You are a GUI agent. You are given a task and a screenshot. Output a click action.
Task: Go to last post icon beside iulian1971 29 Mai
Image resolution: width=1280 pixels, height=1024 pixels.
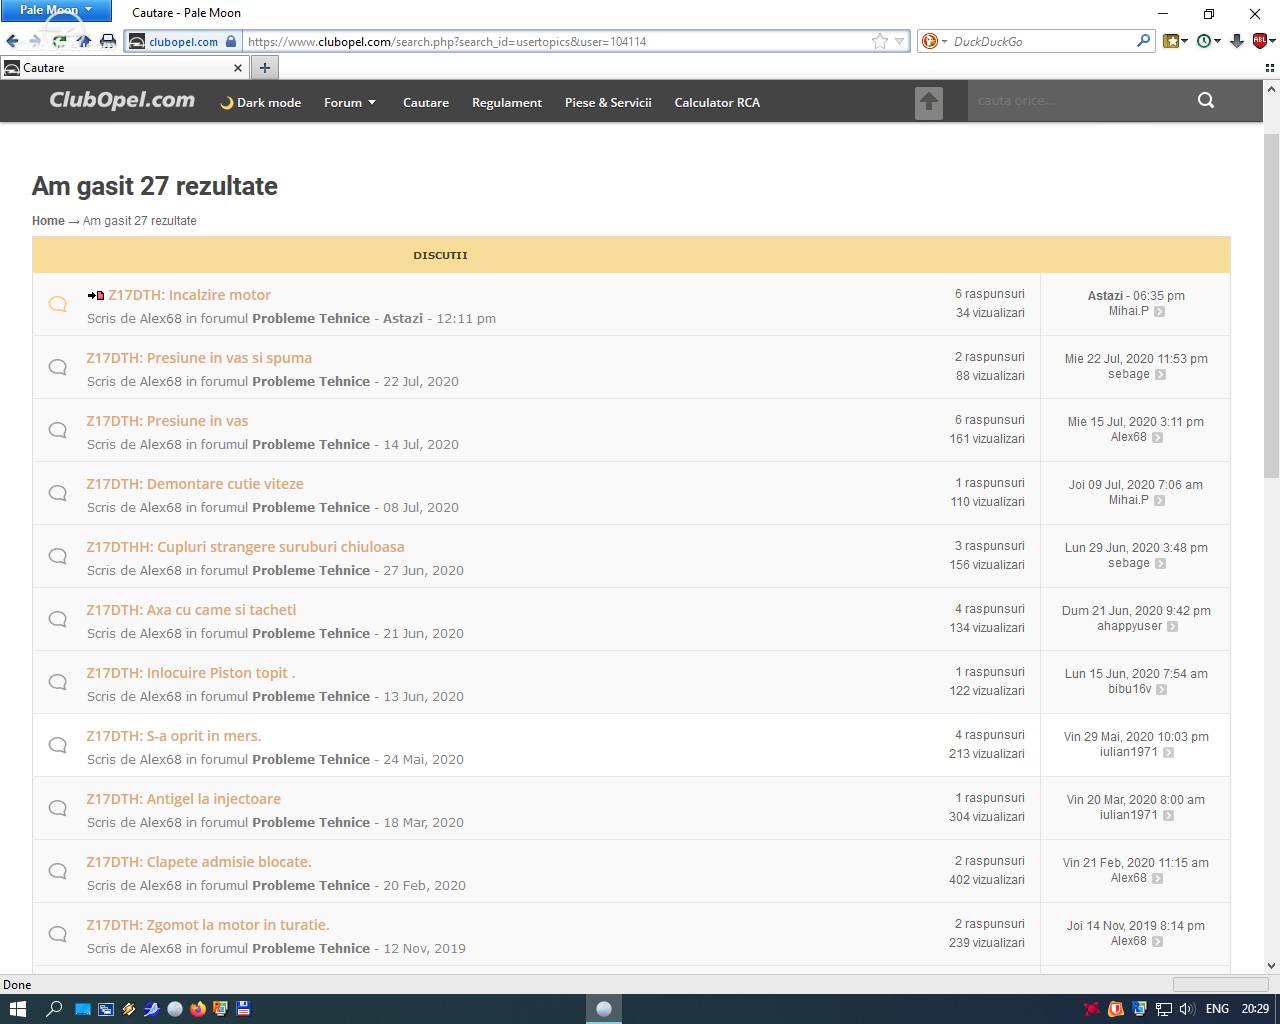pyautogui.click(x=1168, y=753)
